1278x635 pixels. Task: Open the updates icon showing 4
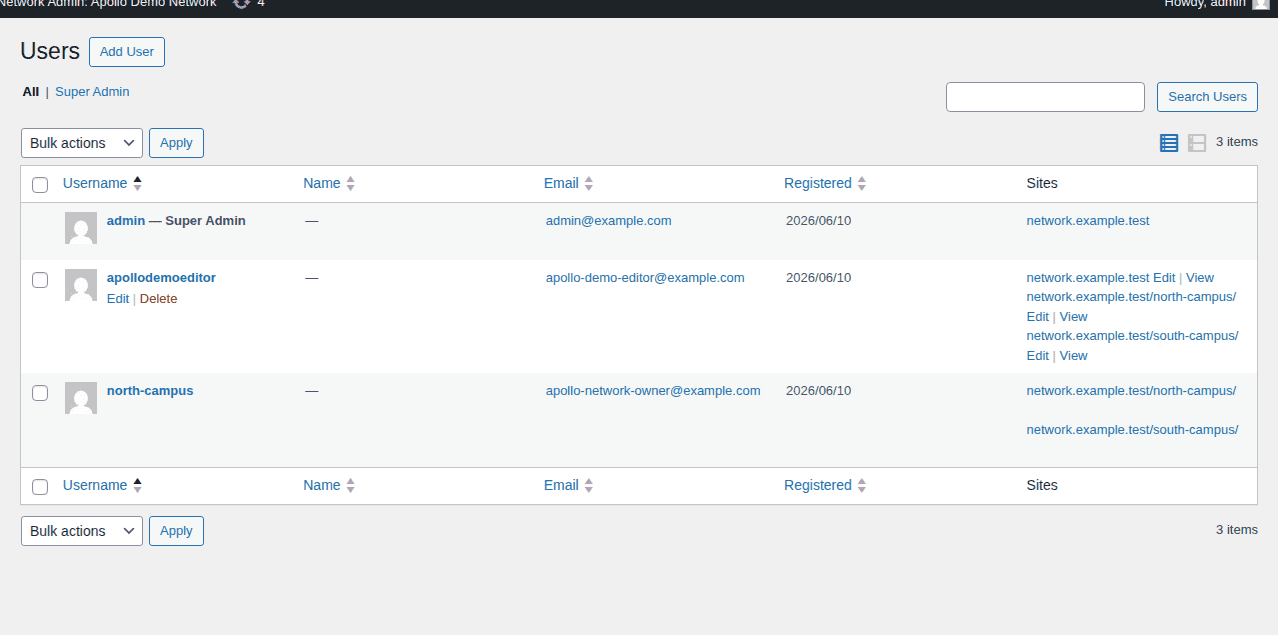[x=249, y=3]
